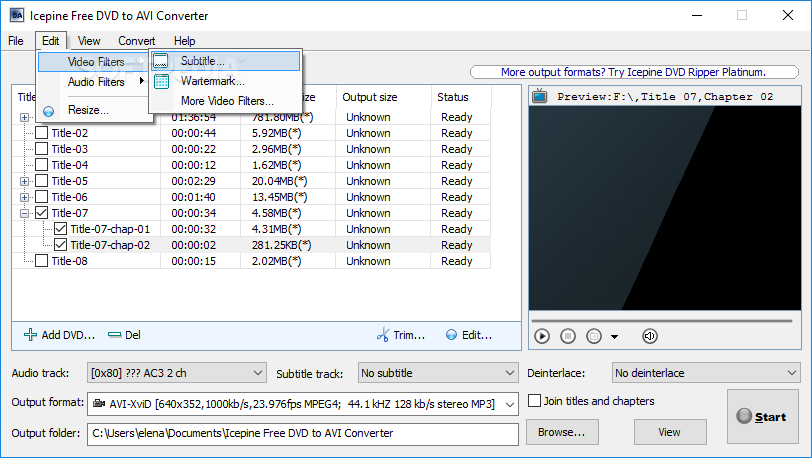
Task: Click the Edit globe icon in the list toolbar
Action: pos(452,335)
